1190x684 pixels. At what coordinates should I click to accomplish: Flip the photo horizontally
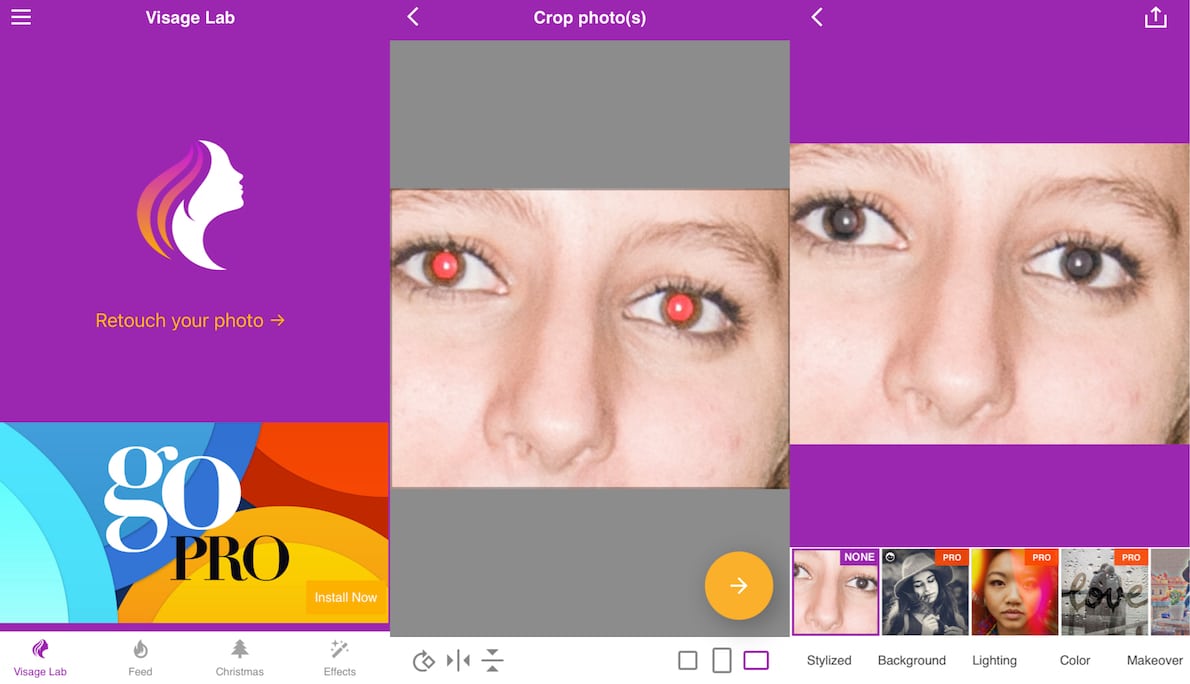coord(458,660)
